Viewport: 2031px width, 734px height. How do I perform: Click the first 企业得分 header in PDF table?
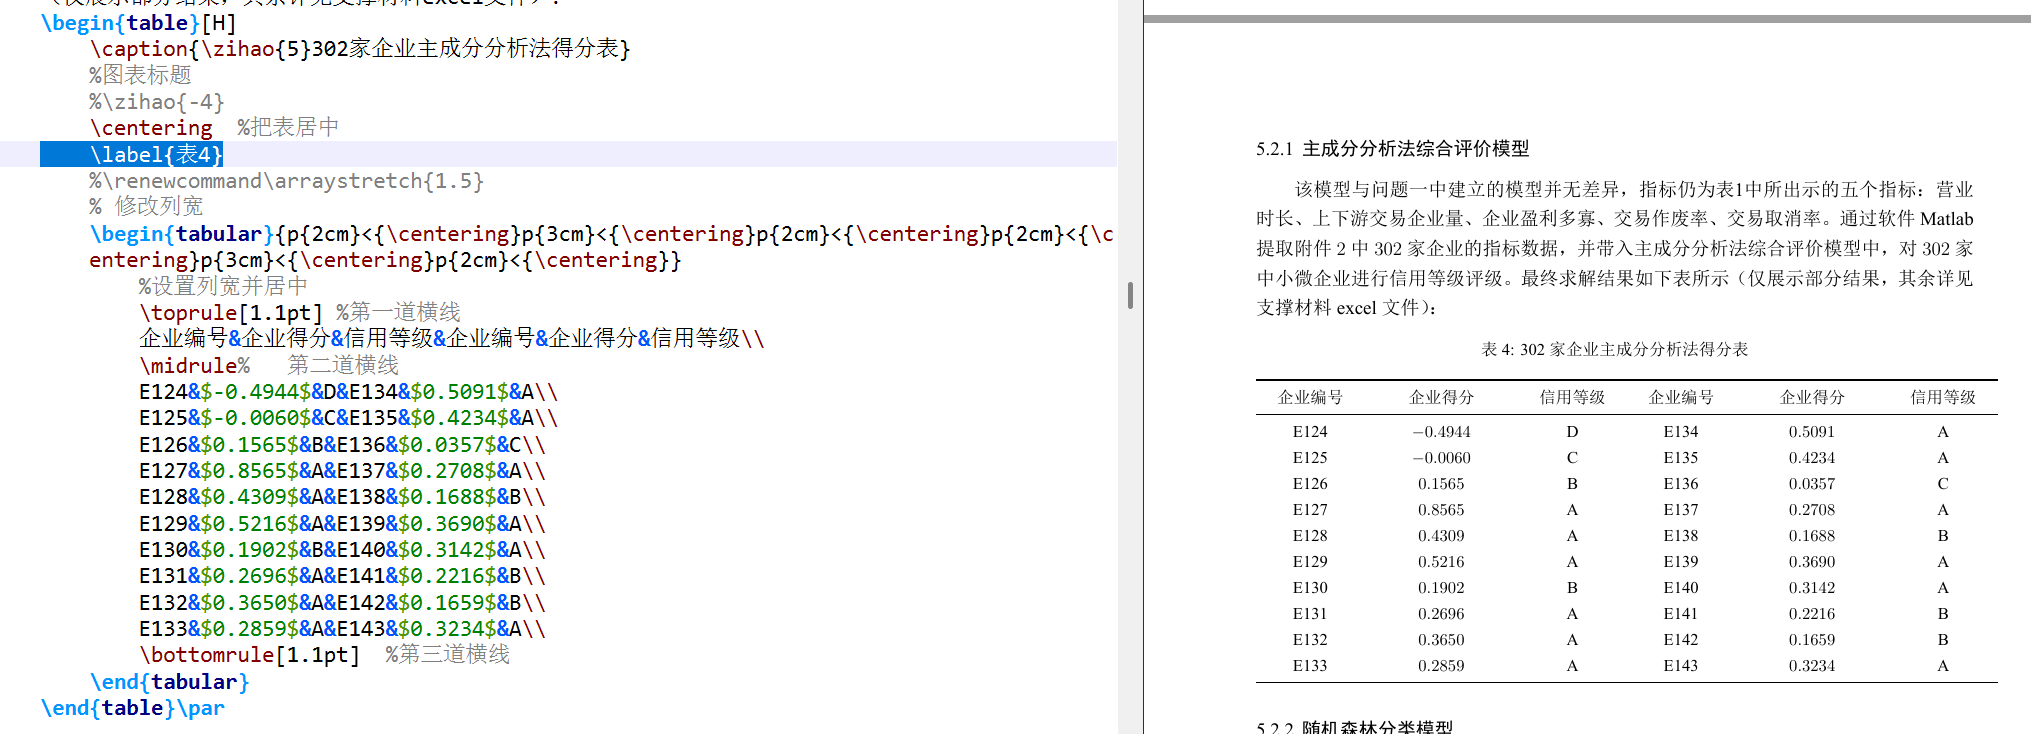click(1441, 397)
